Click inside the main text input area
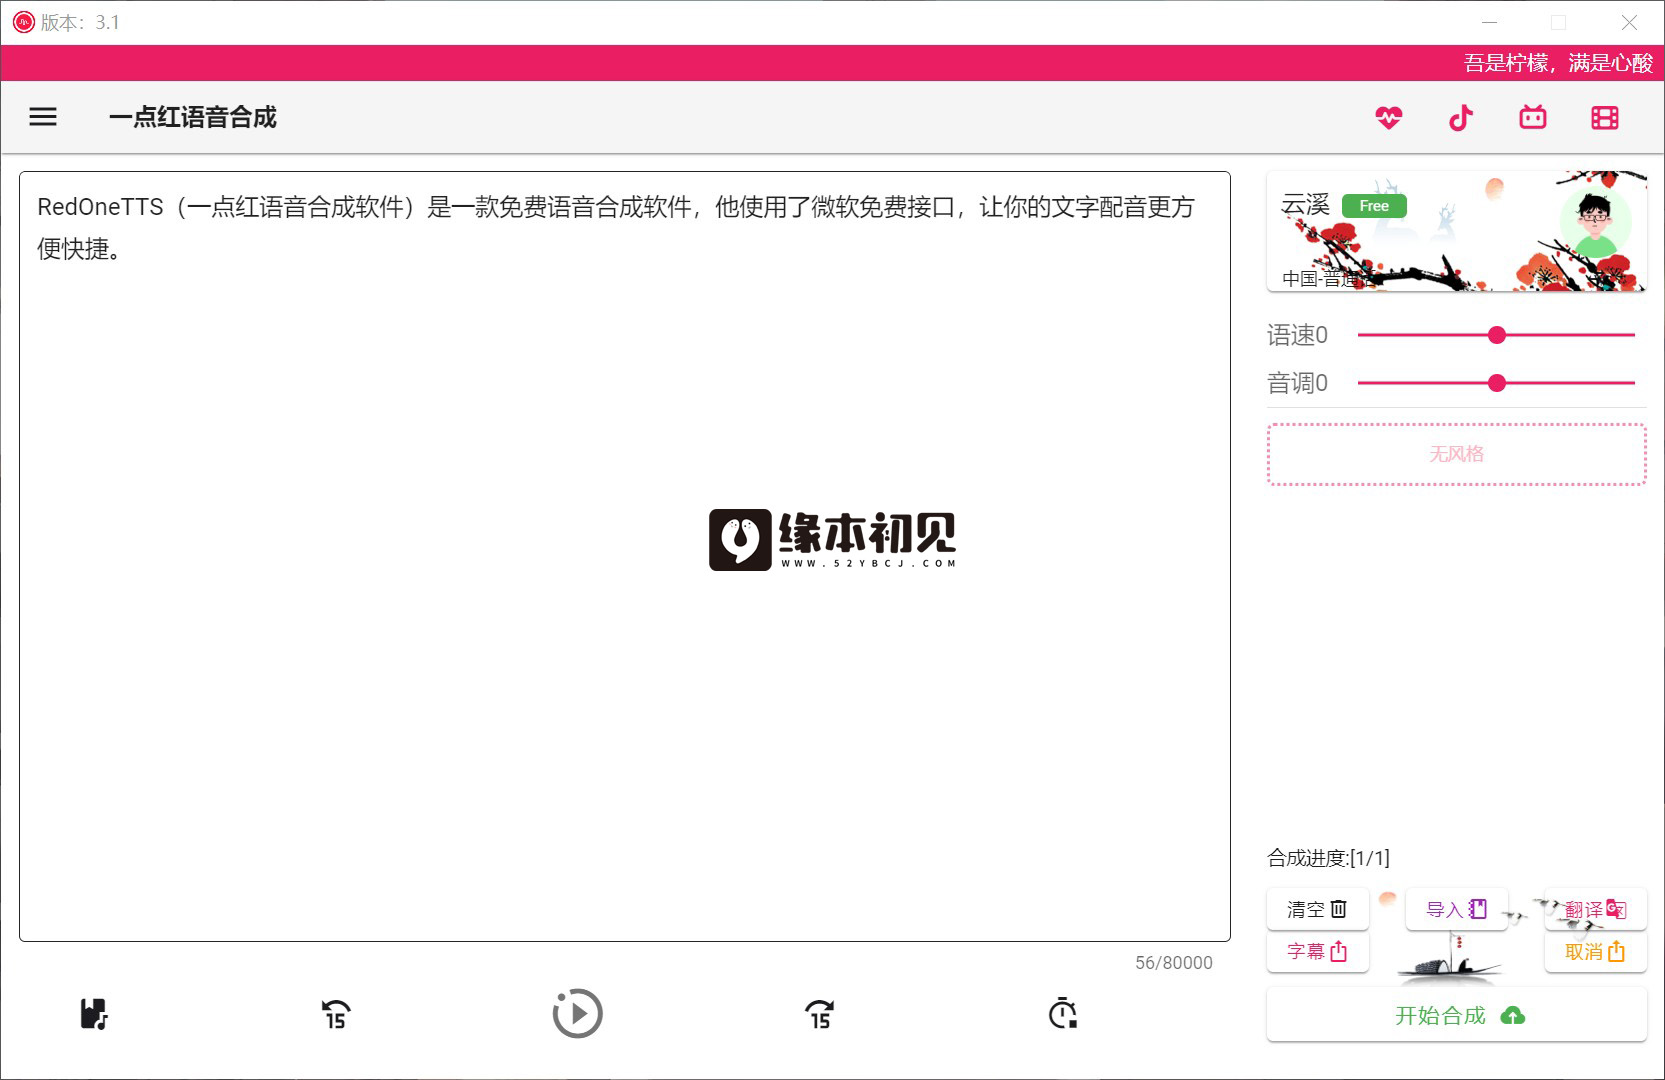 point(625,556)
